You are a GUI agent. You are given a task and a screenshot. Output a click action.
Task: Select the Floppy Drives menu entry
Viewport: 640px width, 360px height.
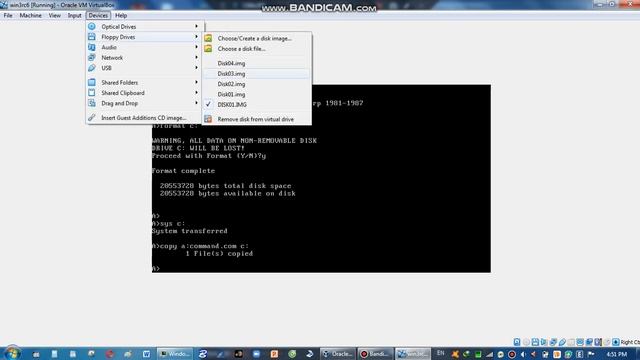click(x=144, y=37)
